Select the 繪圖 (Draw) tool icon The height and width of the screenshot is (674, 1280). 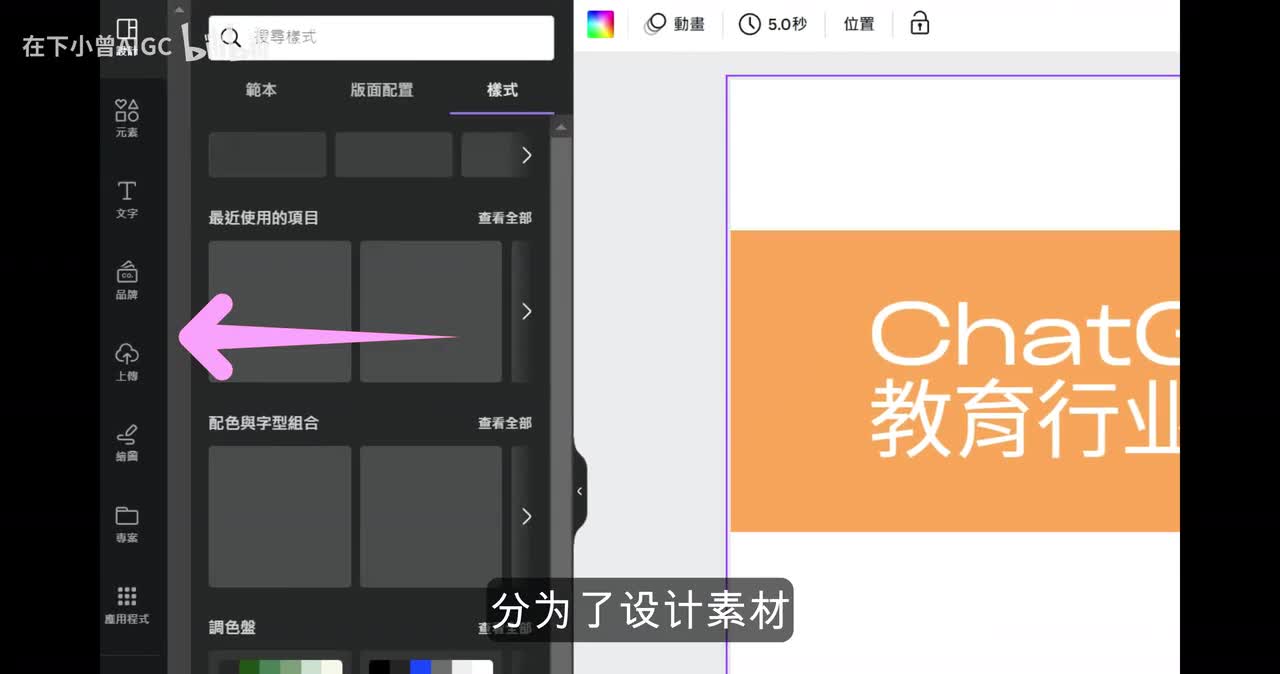pos(127,441)
